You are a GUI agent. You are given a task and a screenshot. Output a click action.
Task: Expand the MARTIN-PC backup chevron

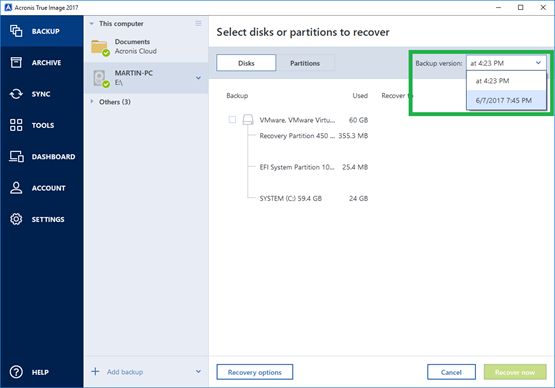coord(198,78)
